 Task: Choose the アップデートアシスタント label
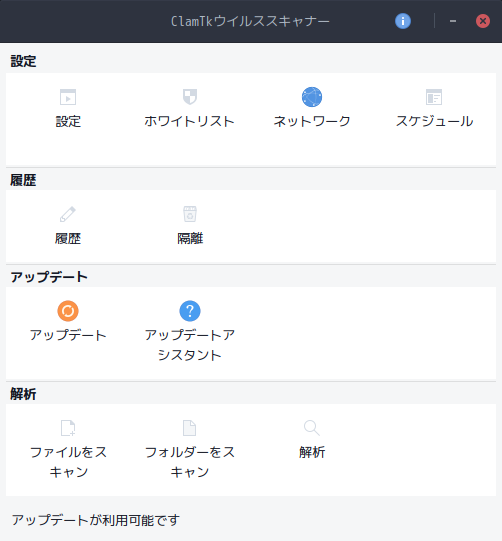190,345
